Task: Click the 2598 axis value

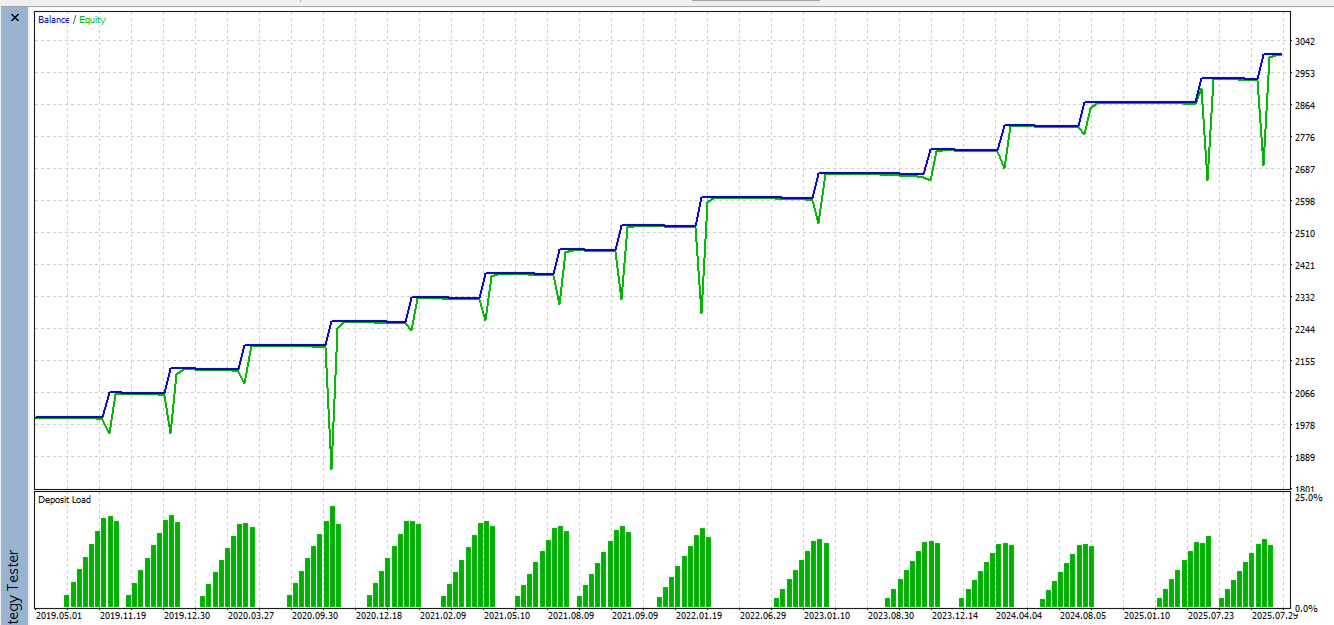Action: tap(1304, 202)
